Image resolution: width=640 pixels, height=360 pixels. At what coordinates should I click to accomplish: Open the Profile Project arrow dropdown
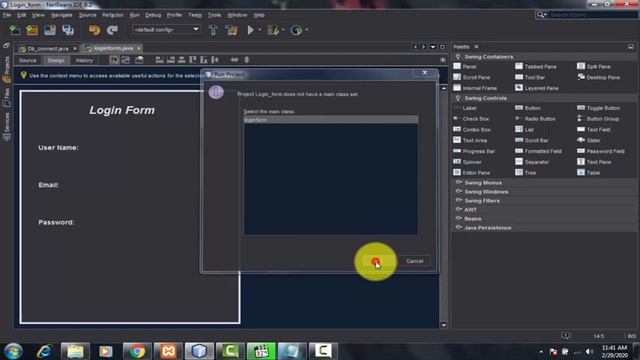click(307, 30)
